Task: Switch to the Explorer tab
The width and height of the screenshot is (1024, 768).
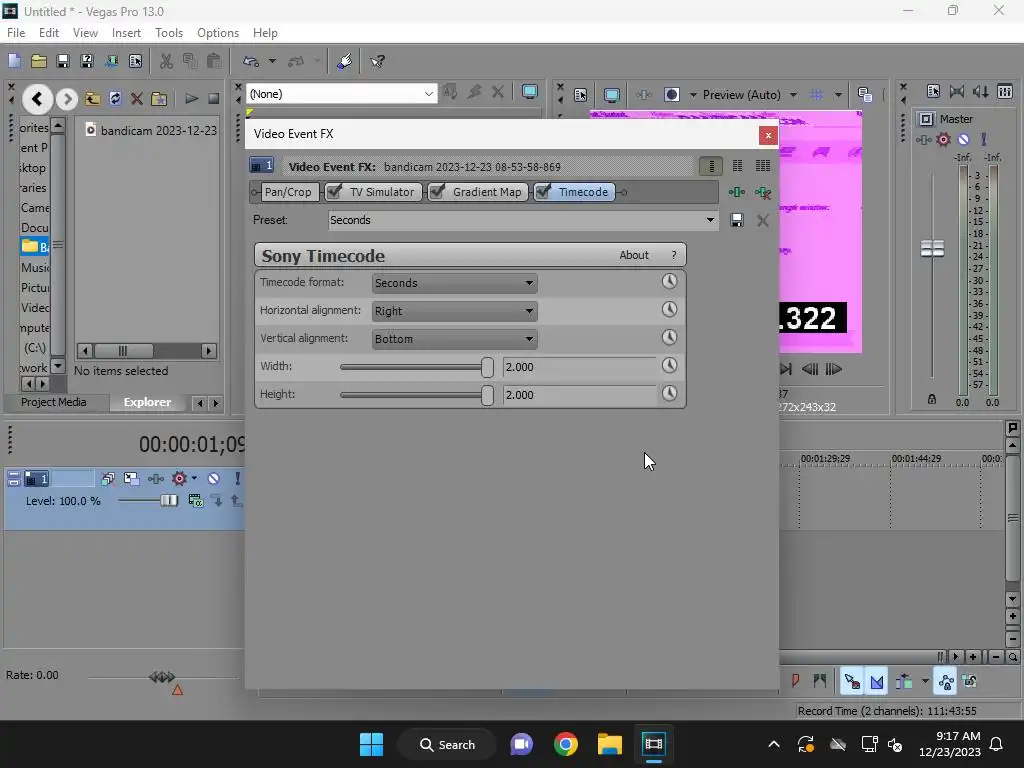Action: 148,402
